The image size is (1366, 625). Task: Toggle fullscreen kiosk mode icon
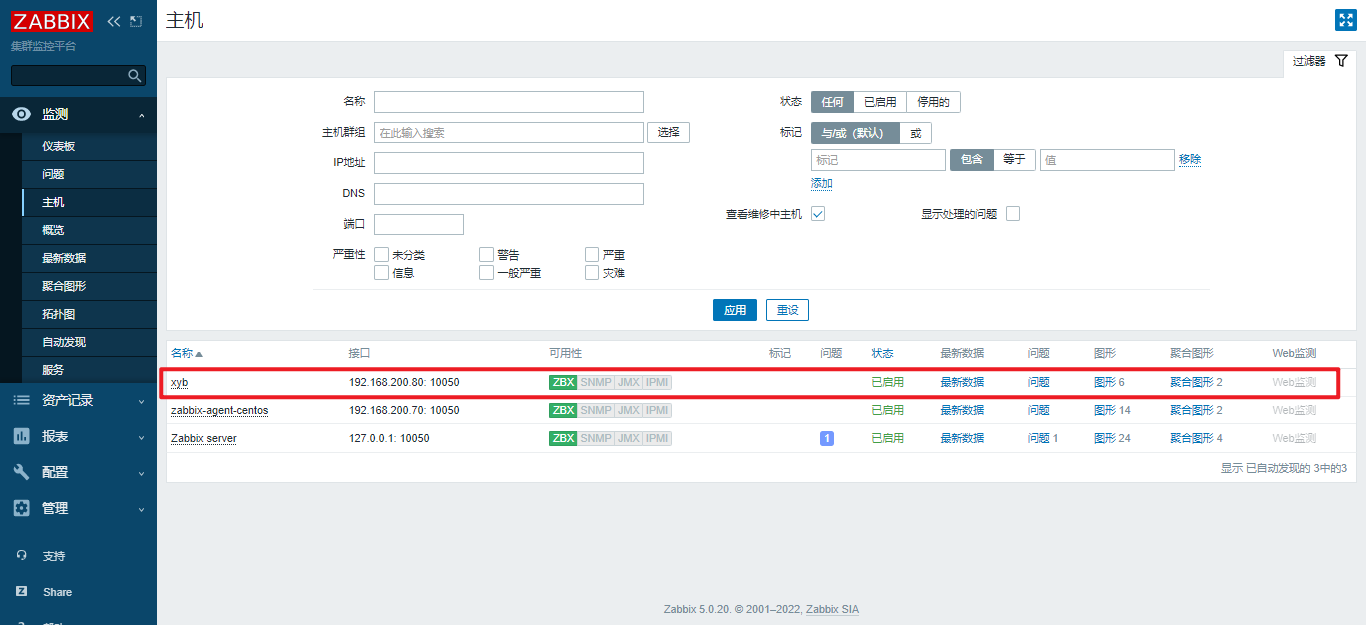point(1345,20)
